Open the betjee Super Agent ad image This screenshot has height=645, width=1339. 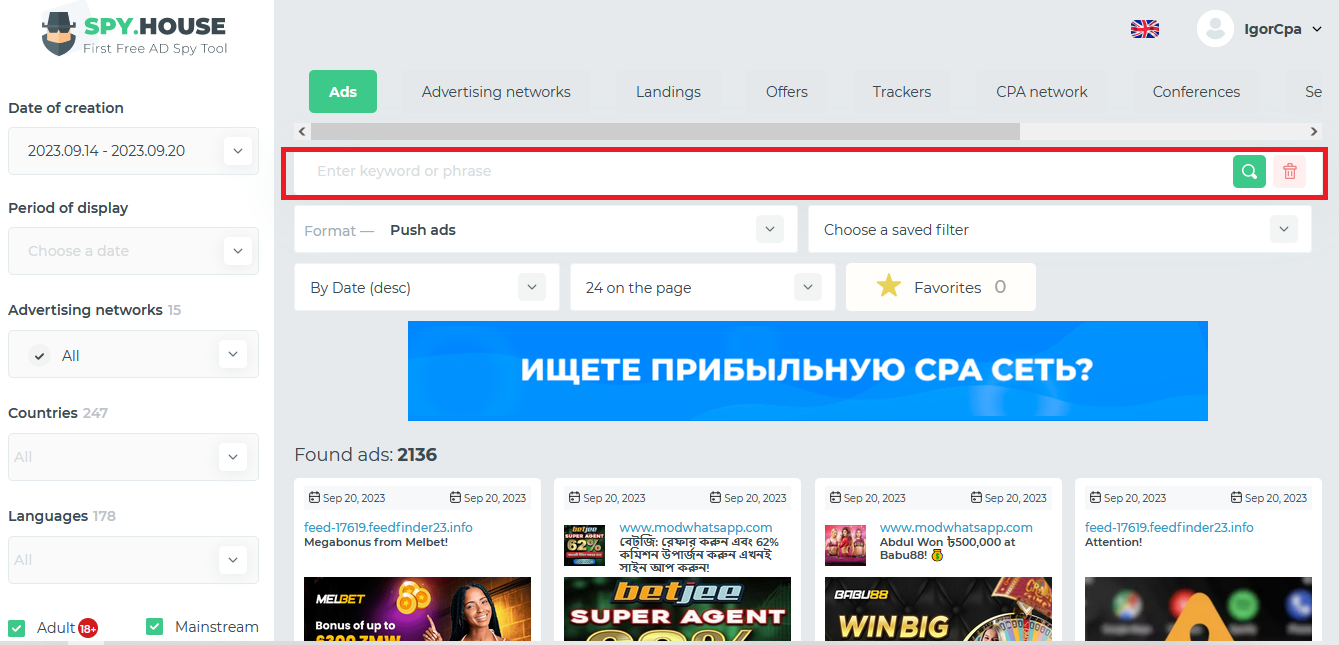click(677, 609)
